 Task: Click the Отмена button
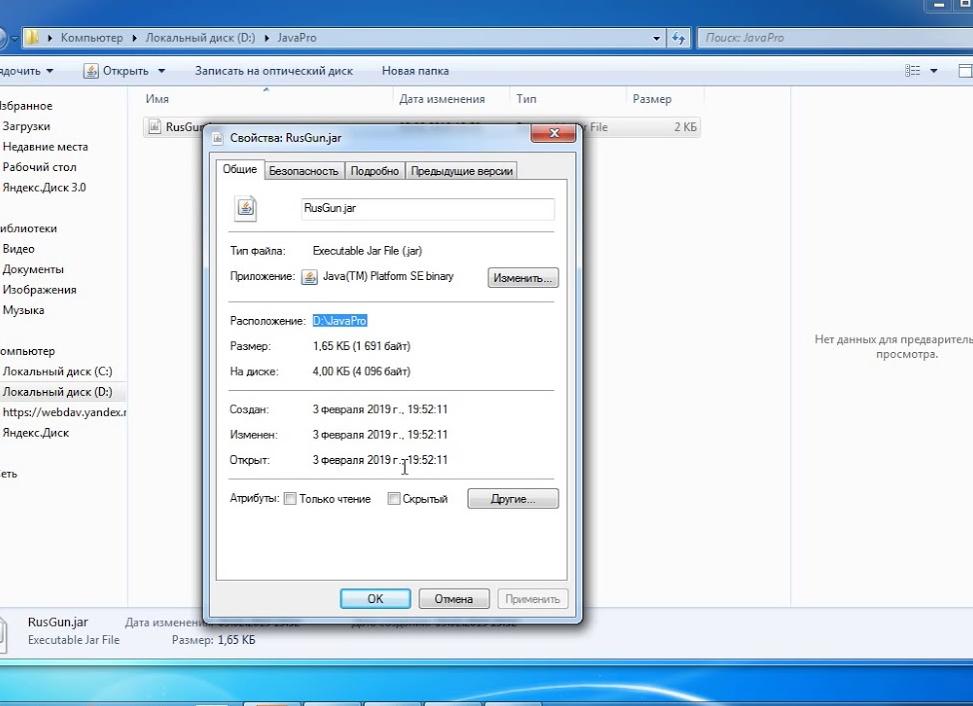pyautogui.click(x=454, y=599)
